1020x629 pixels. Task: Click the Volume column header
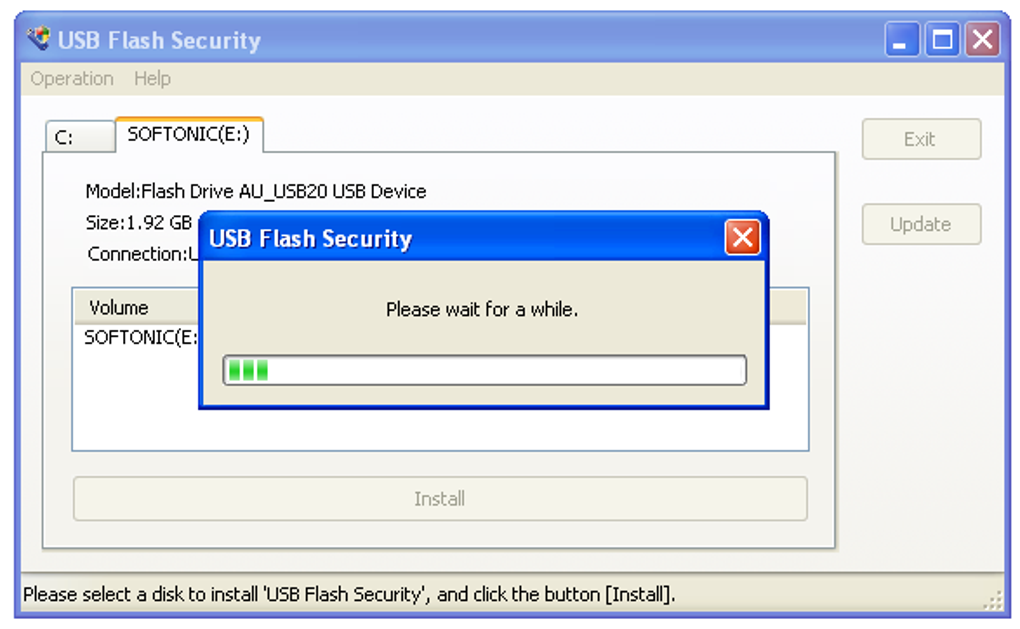coord(119,307)
